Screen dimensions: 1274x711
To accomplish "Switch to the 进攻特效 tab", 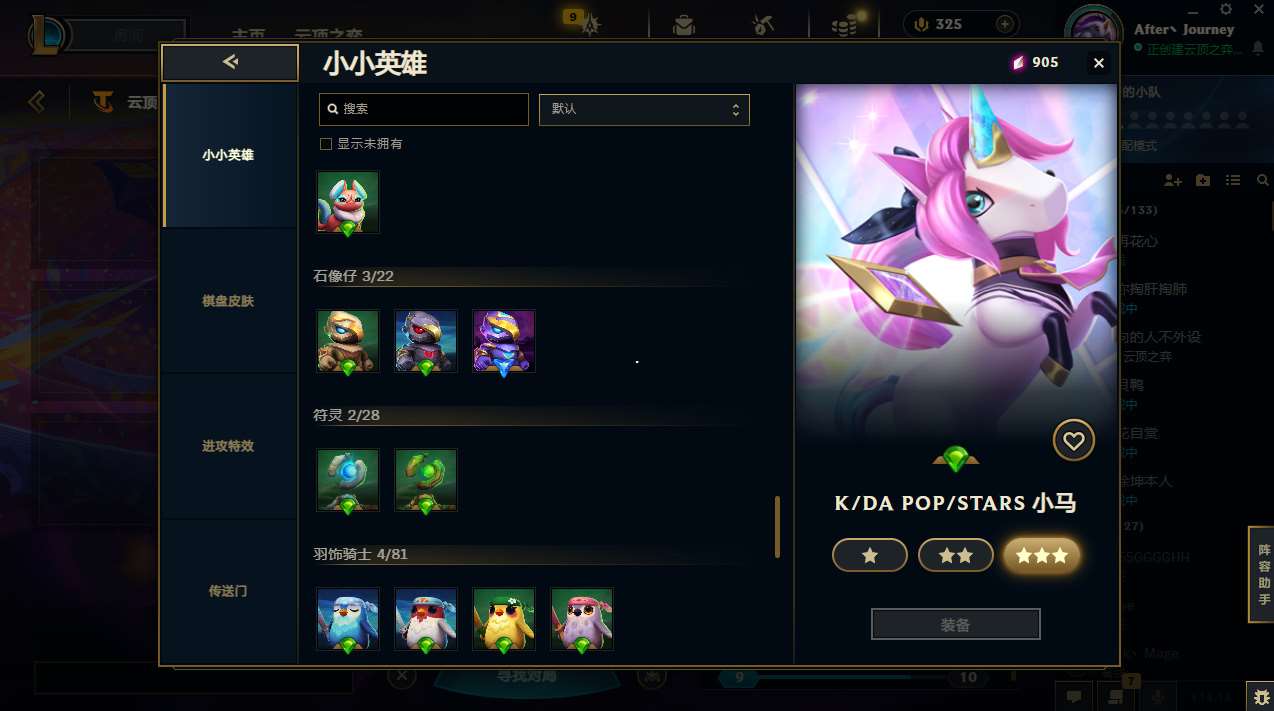I will [228, 446].
